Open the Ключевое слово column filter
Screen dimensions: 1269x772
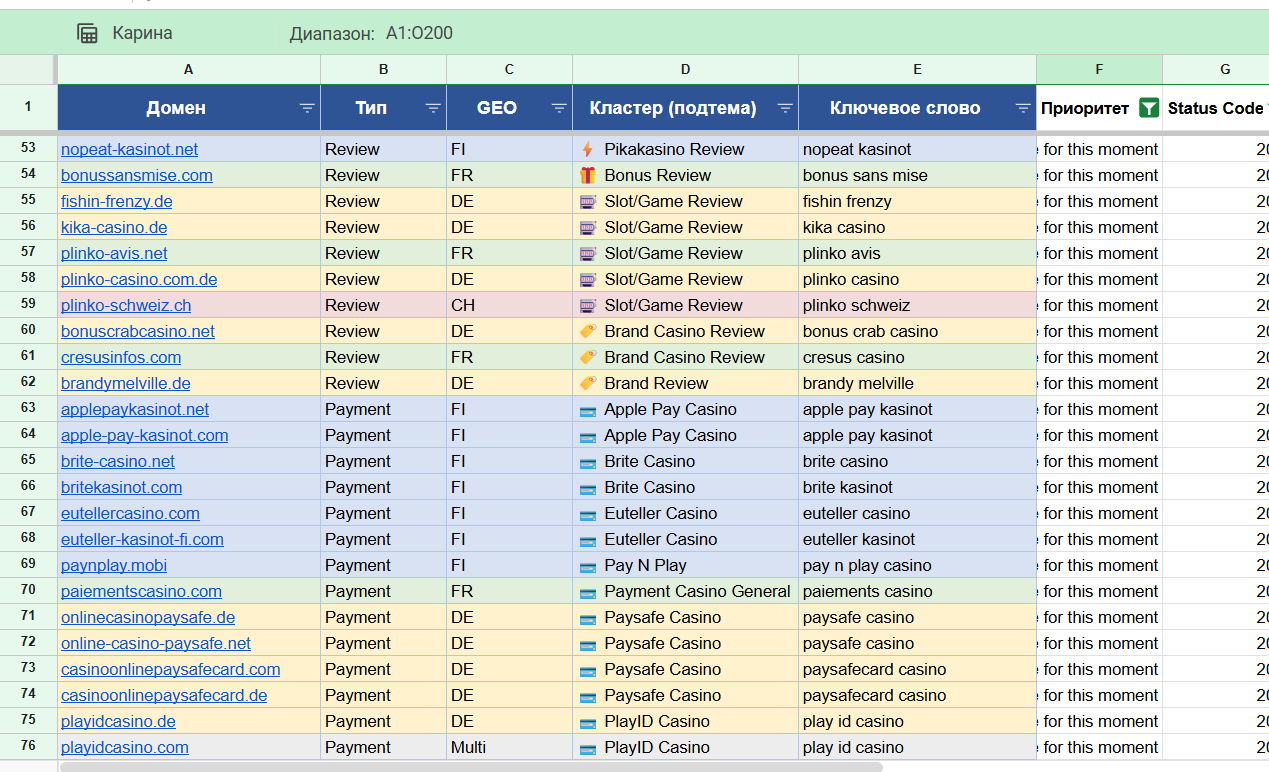(x=1023, y=108)
